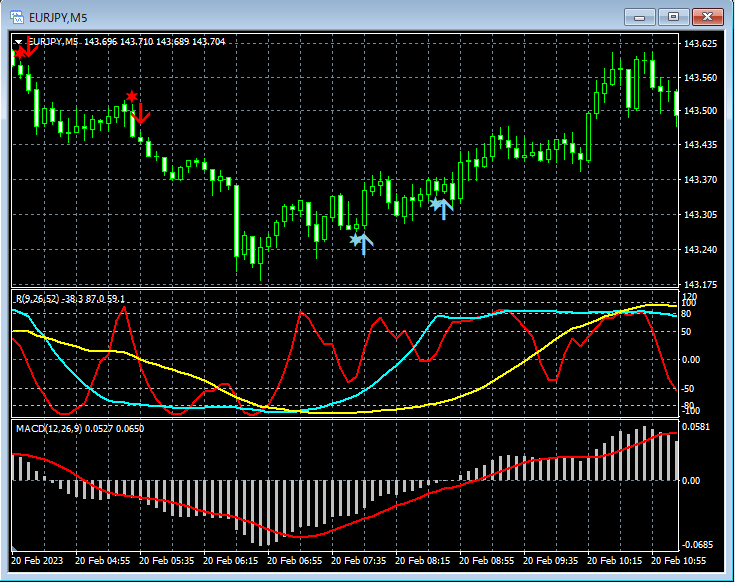Click the 143.500 price level on the axis
Screen dimensions: 736x582
coord(700,111)
